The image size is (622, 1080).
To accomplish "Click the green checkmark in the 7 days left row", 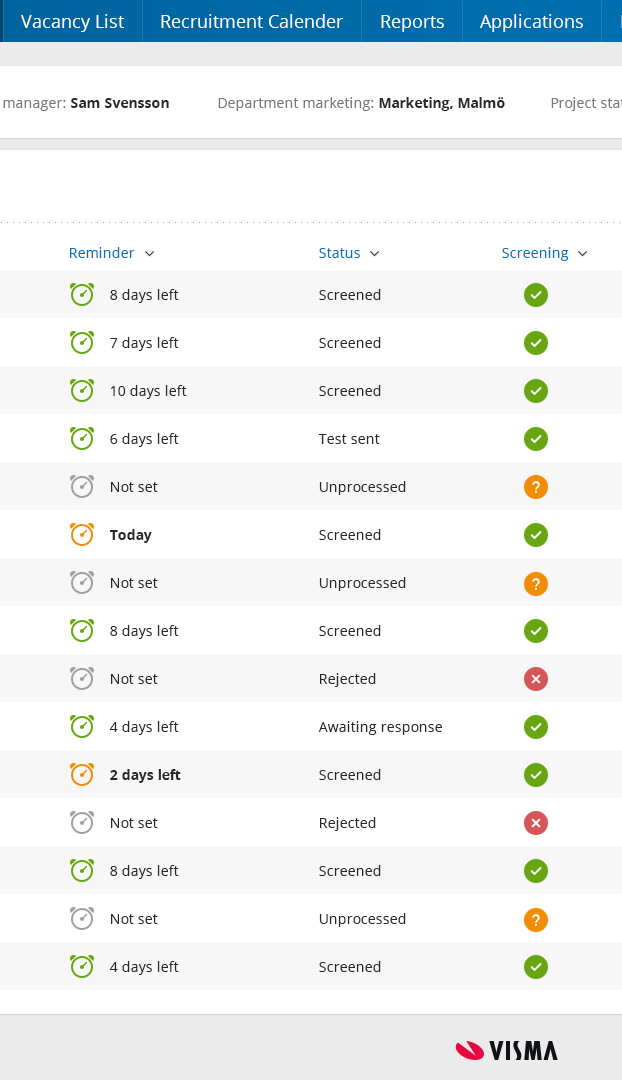I will tap(536, 343).
